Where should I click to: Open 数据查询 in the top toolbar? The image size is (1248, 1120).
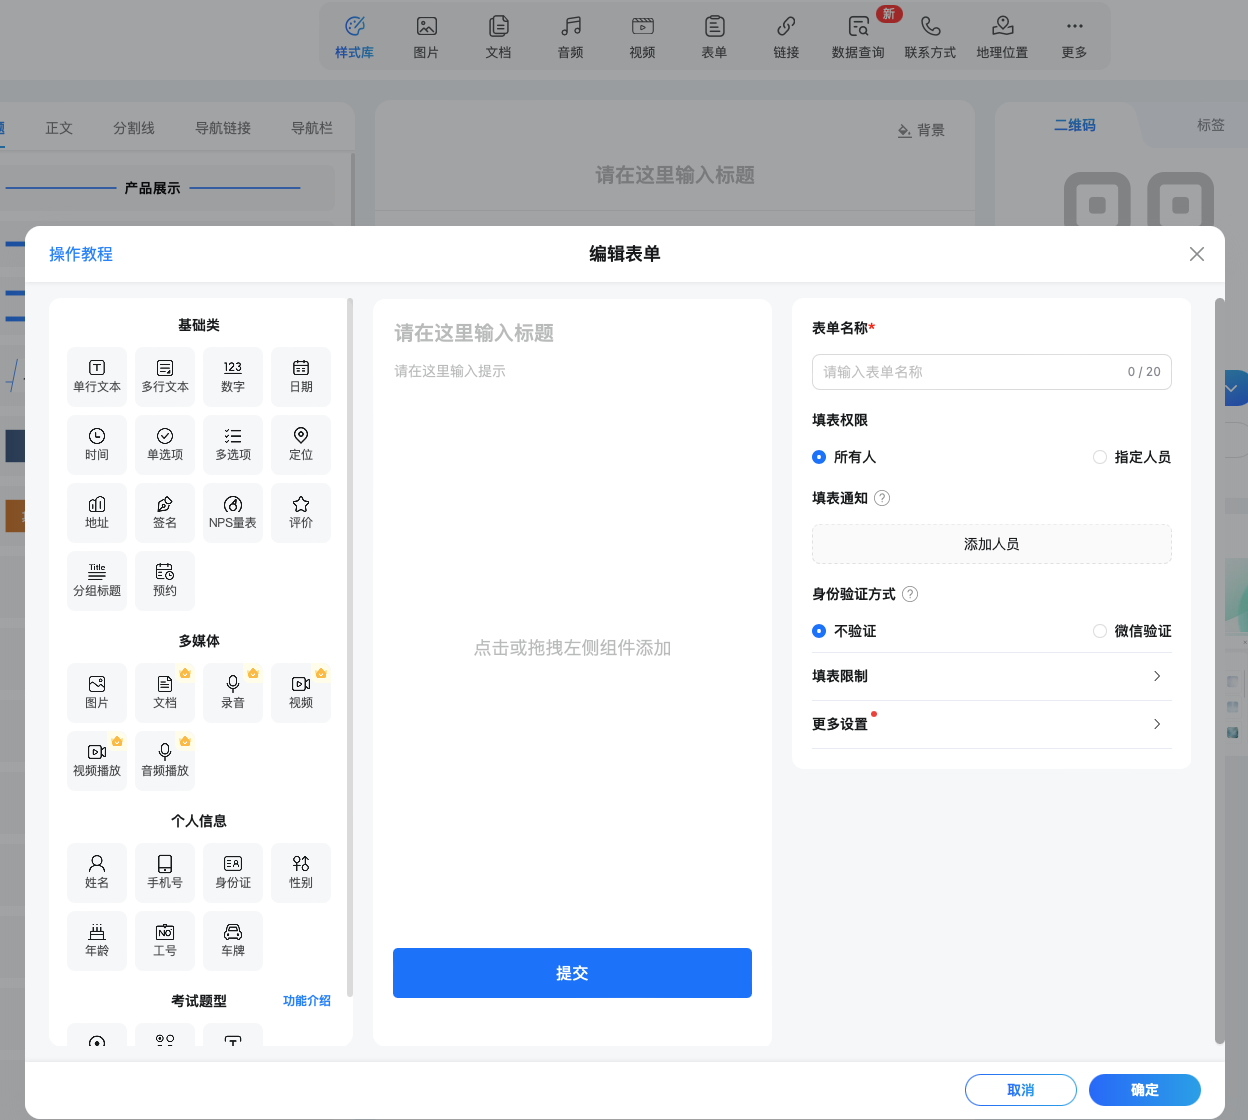tap(858, 36)
